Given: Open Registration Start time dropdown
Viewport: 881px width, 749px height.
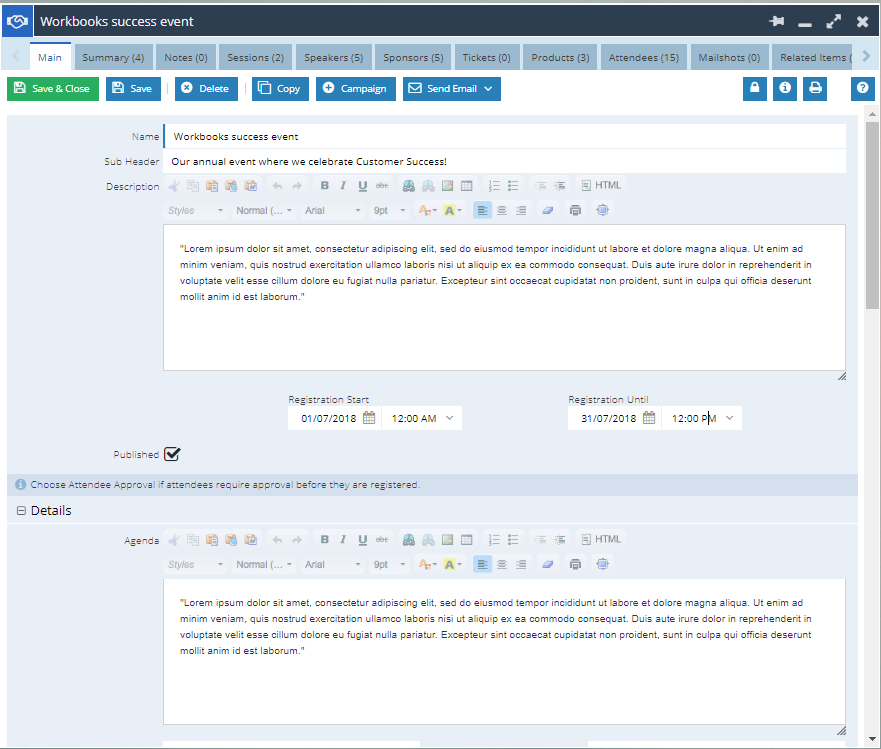Looking at the screenshot, I should [x=449, y=418].
